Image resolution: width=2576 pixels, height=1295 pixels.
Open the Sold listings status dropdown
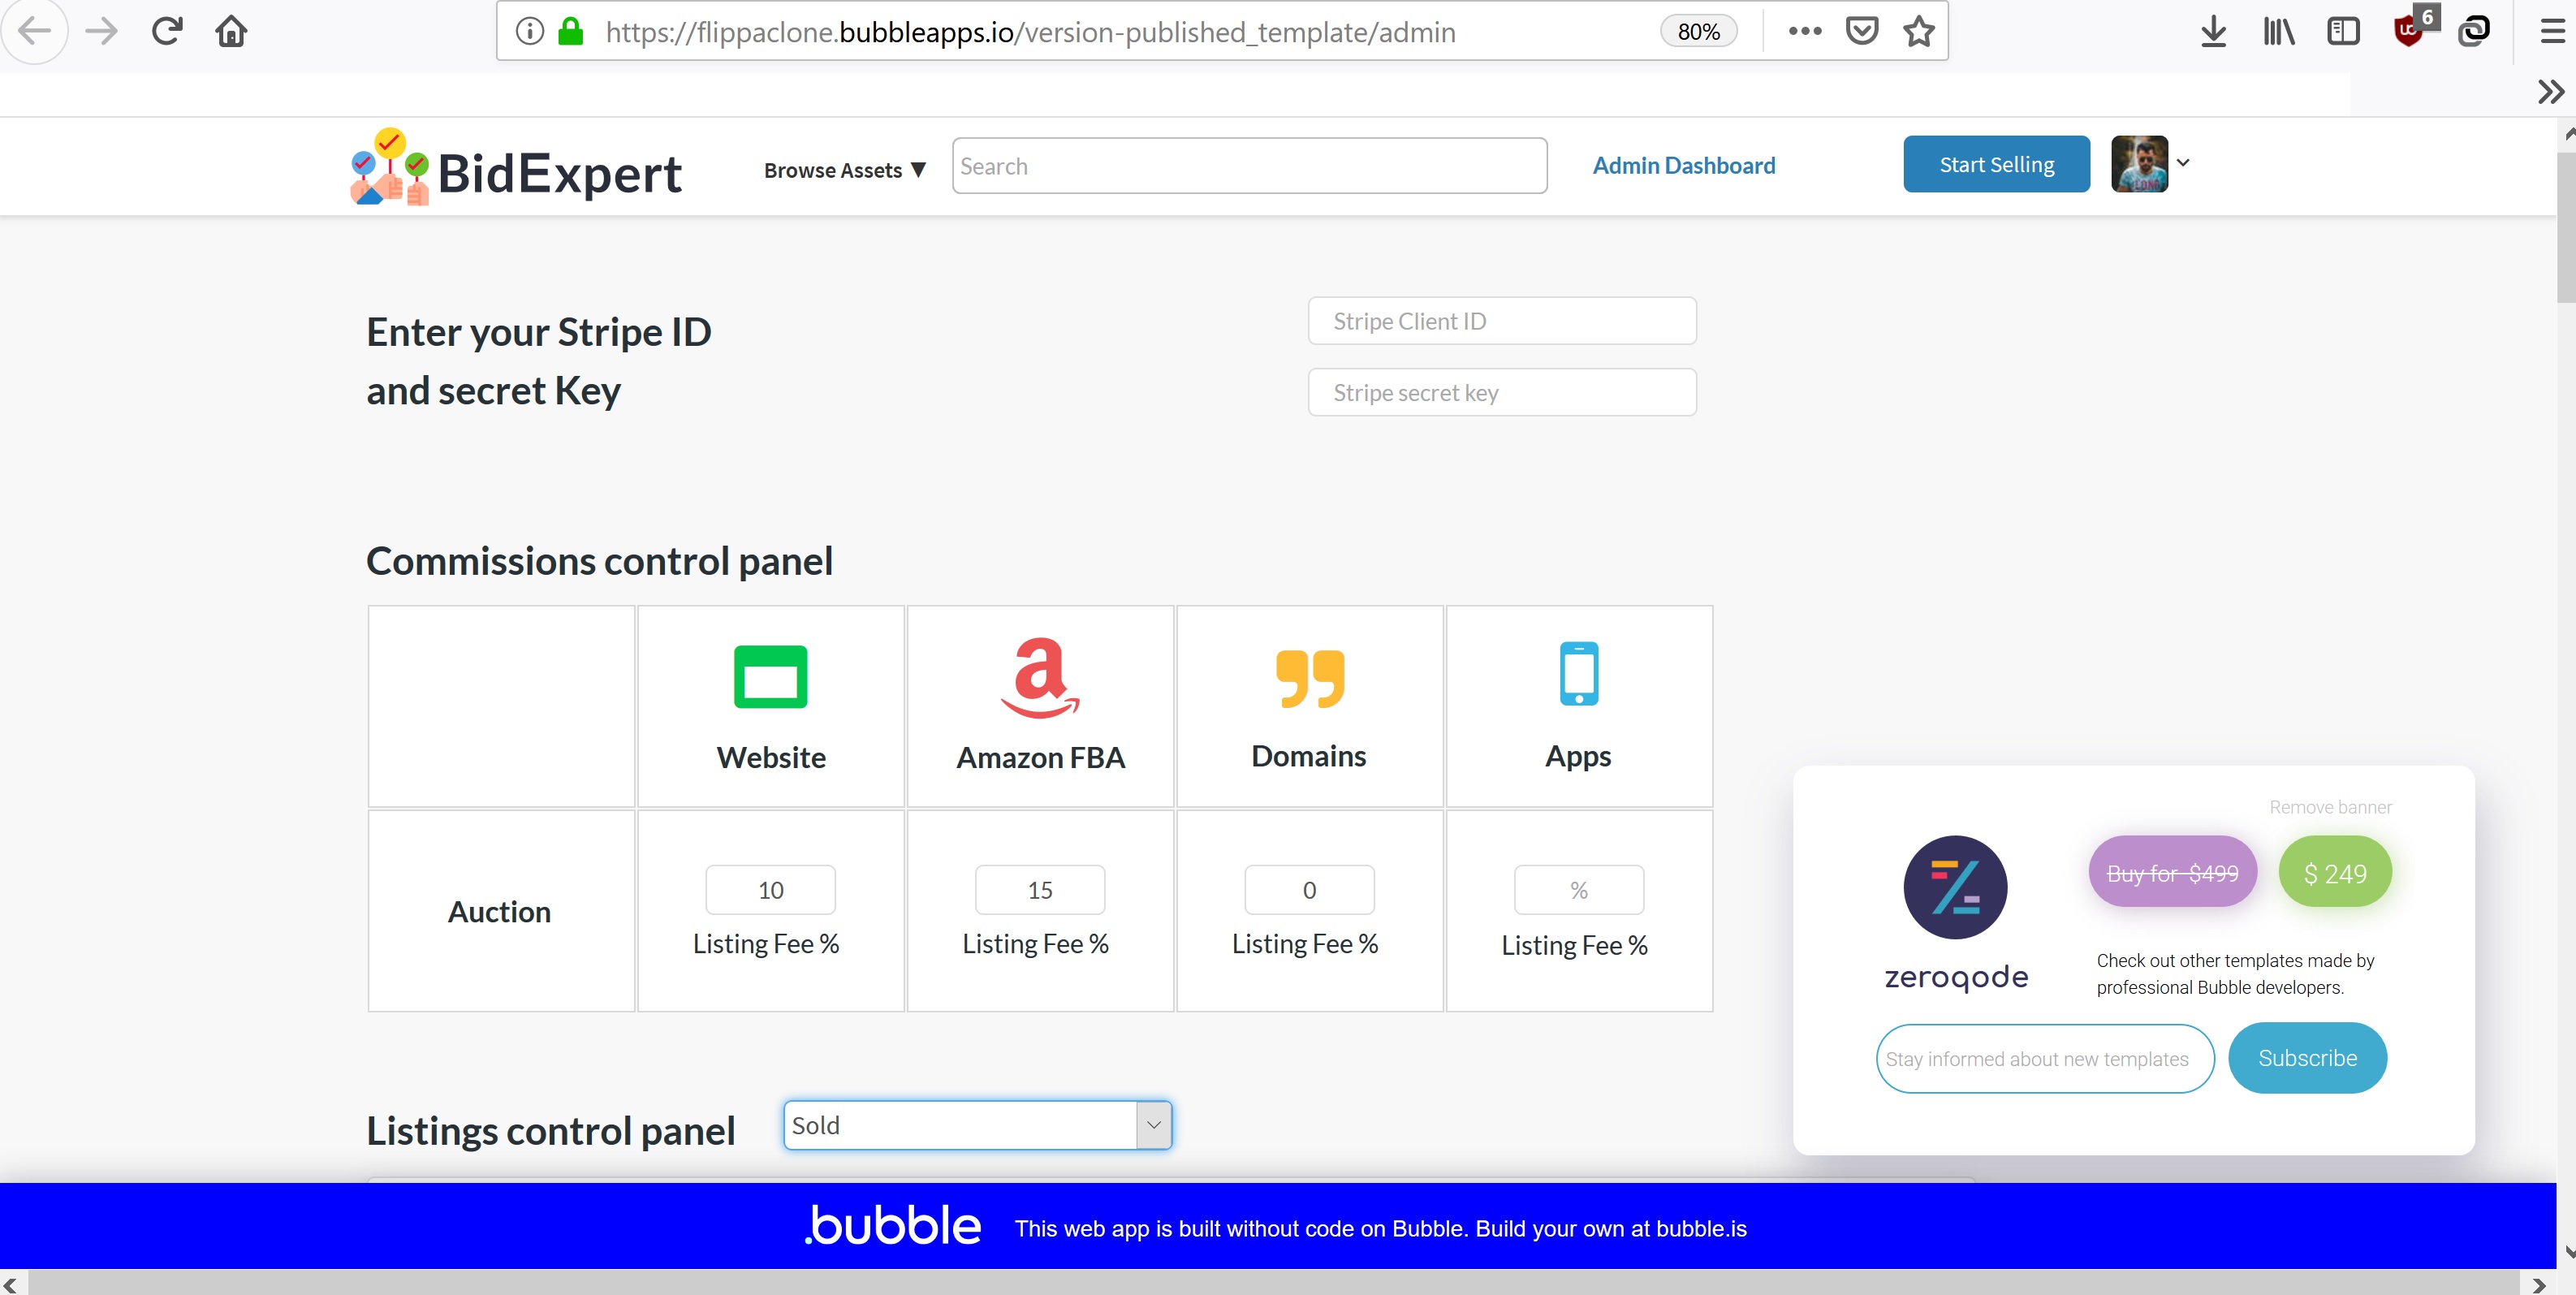977,1125
